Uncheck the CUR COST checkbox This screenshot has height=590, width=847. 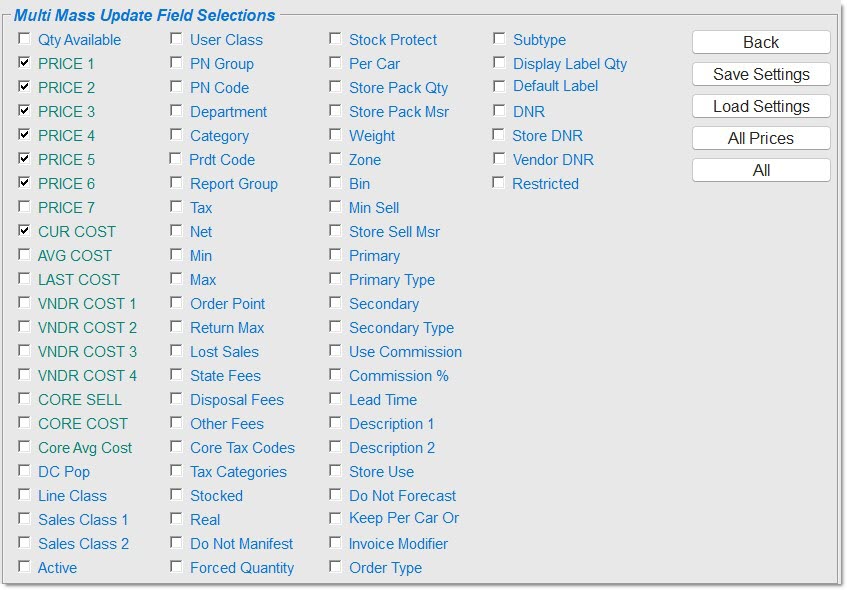click(24, 231)
